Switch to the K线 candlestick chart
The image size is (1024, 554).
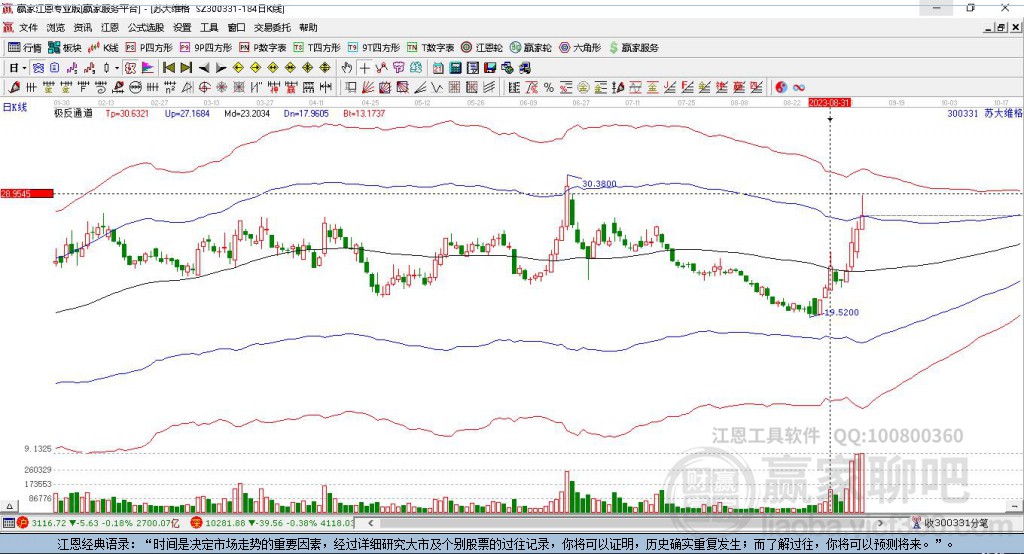coord(104,47)
